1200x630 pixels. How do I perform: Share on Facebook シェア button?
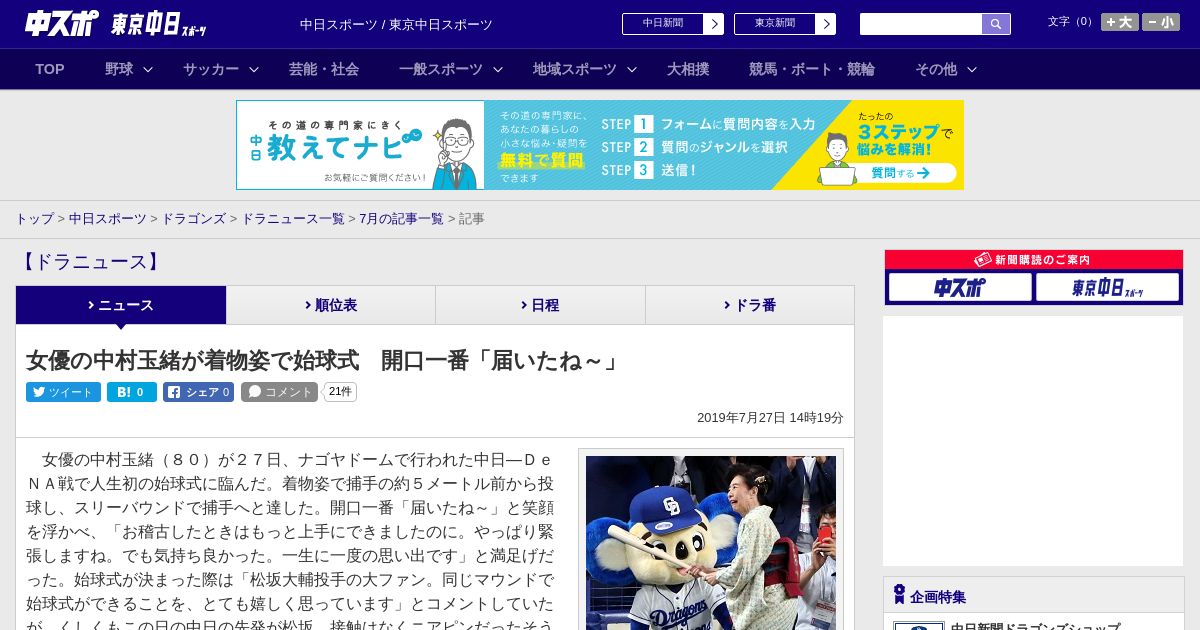click(198, 392)
